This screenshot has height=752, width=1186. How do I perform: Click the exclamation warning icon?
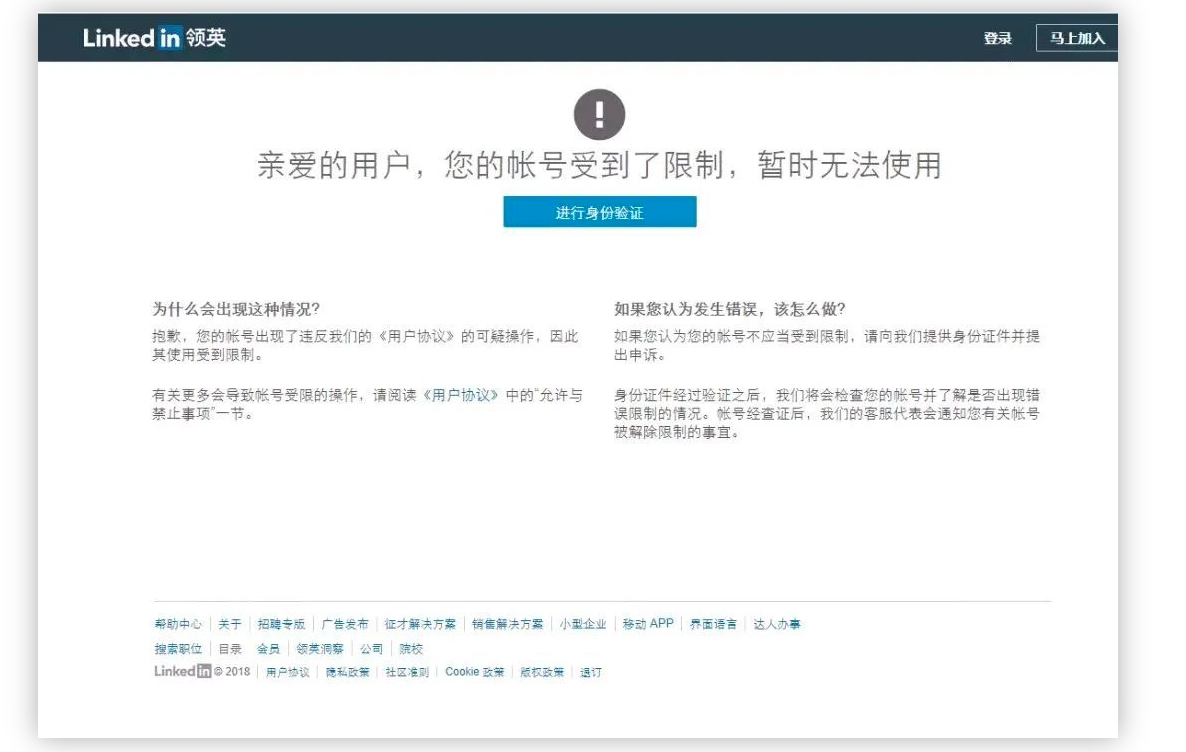tap(599, 115)
